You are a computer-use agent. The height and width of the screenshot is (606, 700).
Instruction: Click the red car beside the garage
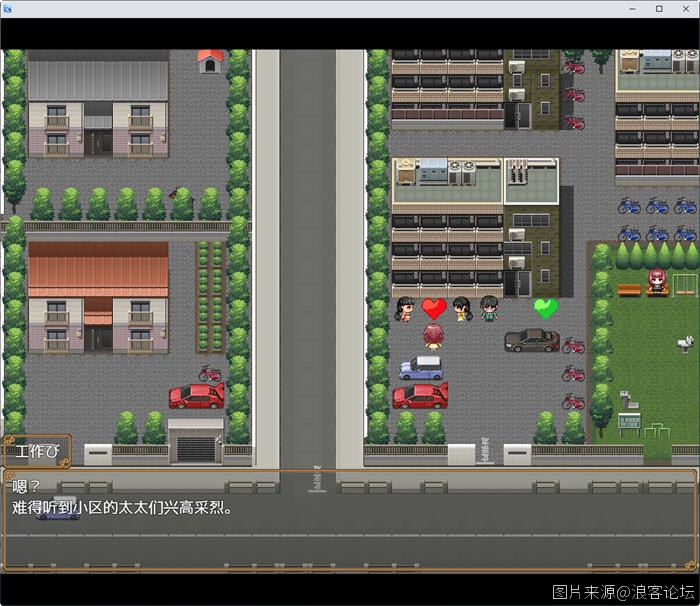click(196, 396)
